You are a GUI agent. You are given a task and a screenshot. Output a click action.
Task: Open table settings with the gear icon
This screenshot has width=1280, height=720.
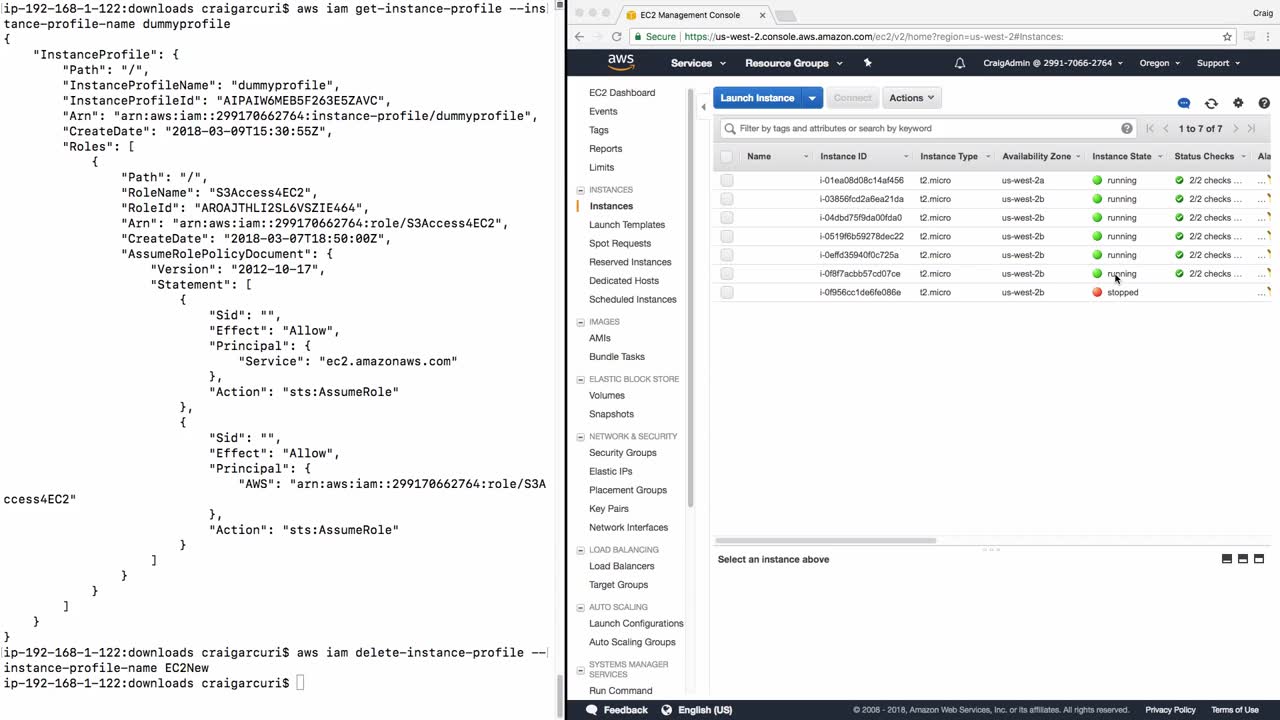point(1238,103)
